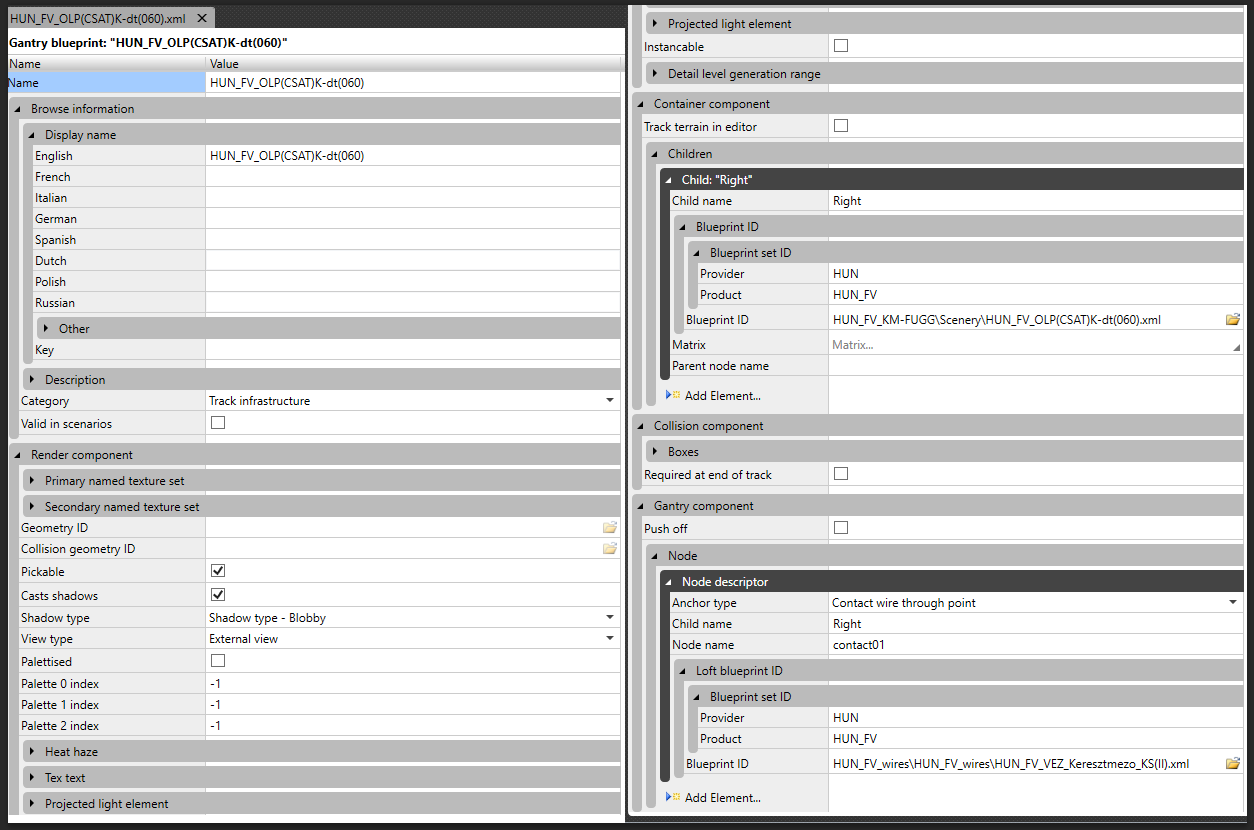Toggle Valid in scenarios checkbox
Image resolution: width=1254 pixels, height=830 pixels.
[218, 423]
